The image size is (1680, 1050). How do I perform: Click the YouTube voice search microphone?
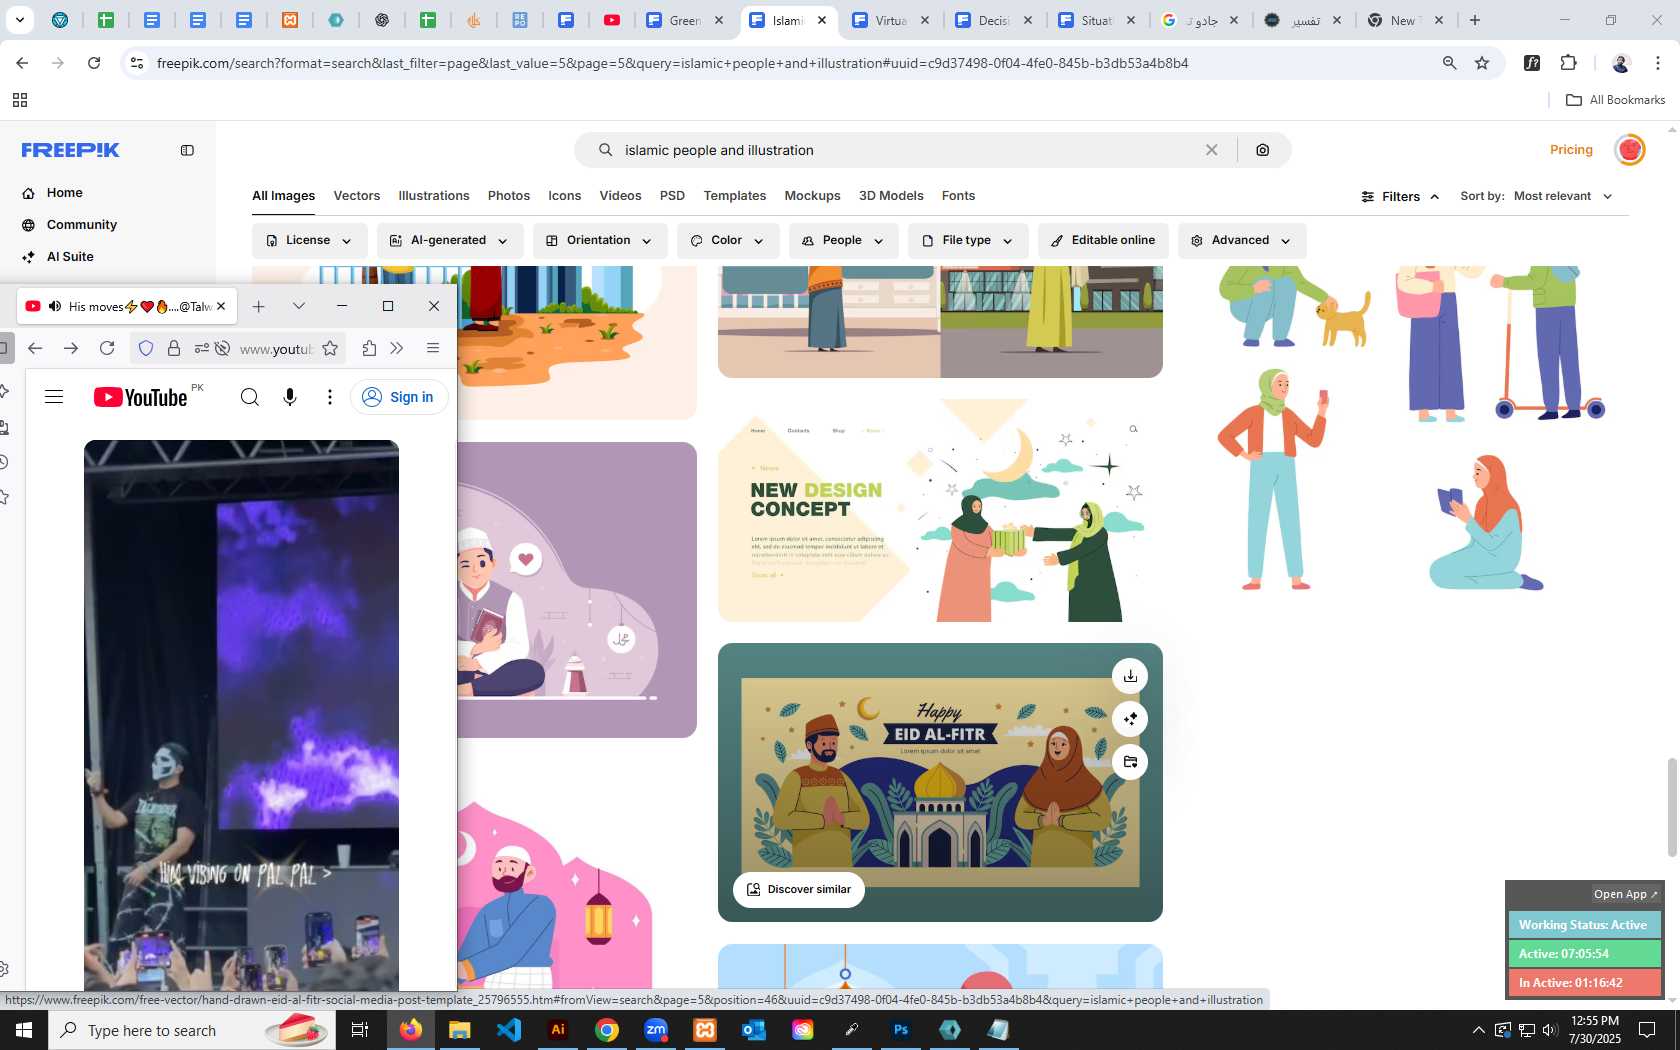[290, 397]
